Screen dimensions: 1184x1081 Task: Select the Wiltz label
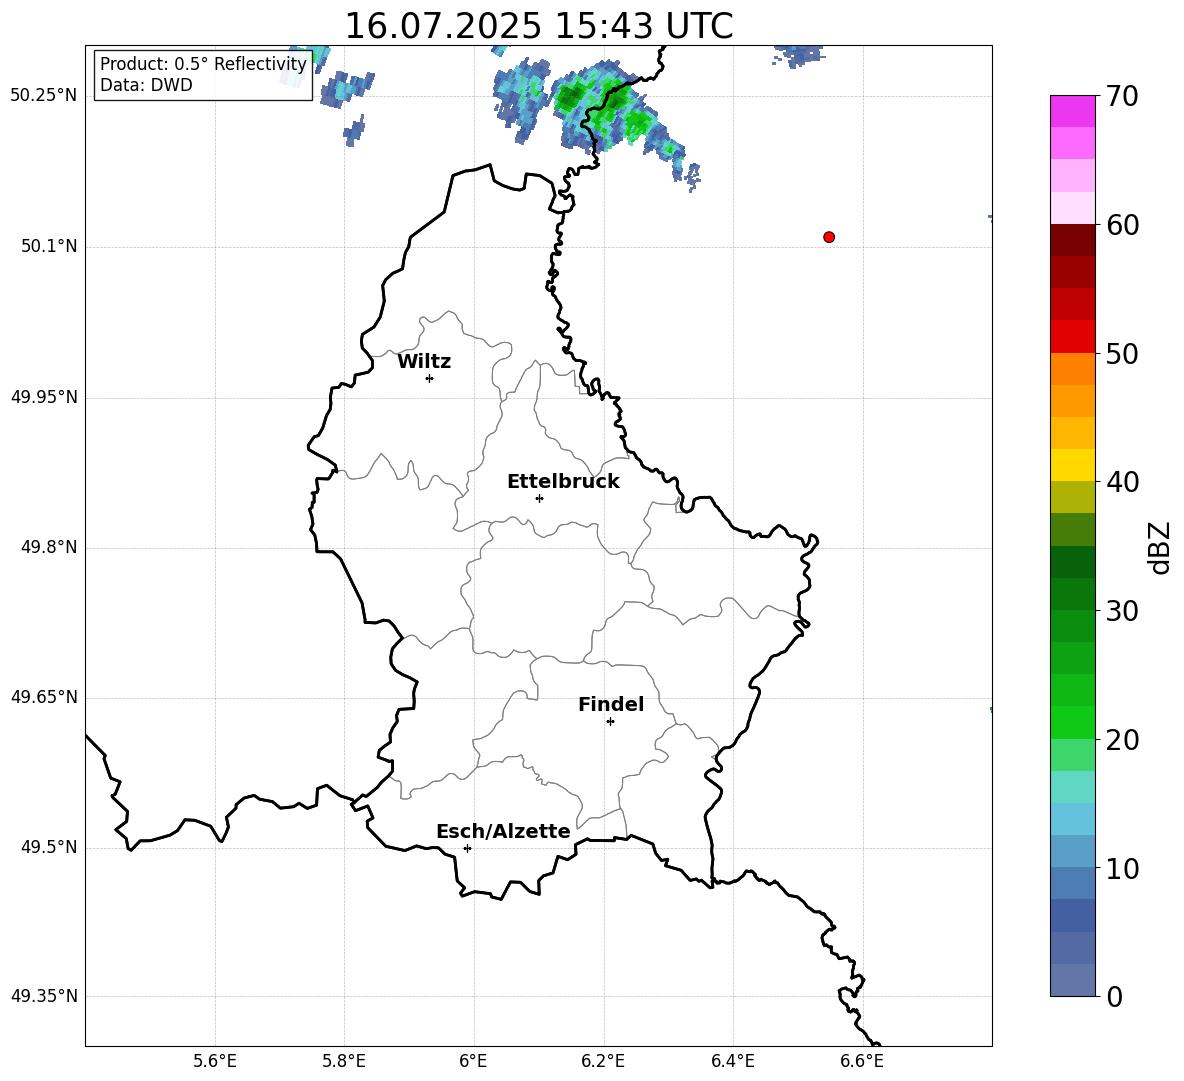[x=424, y=362]
